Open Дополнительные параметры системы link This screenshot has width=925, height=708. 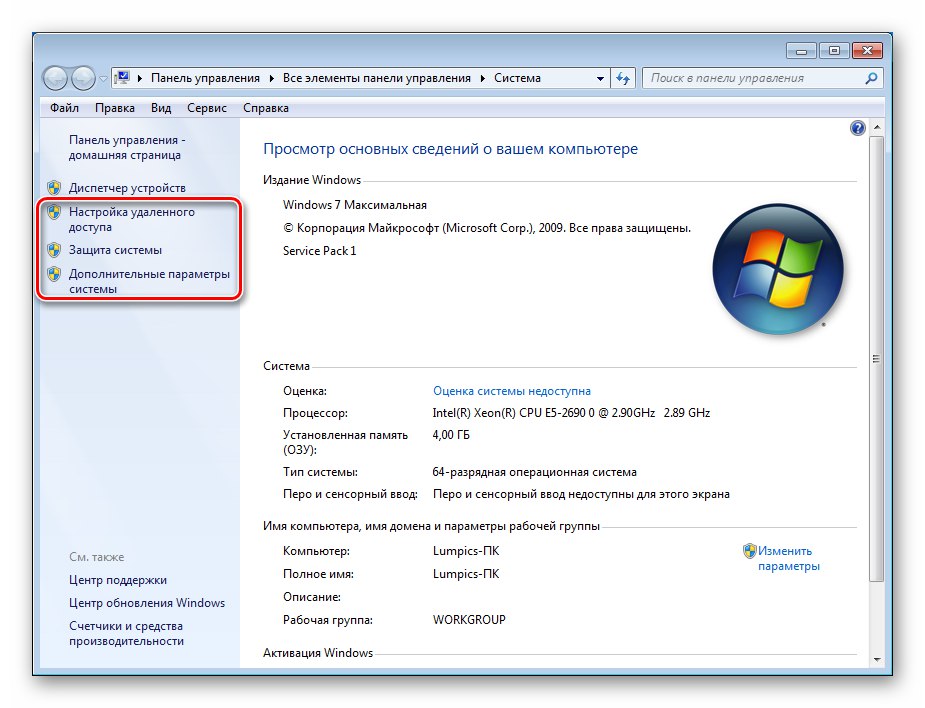(149, 281)
